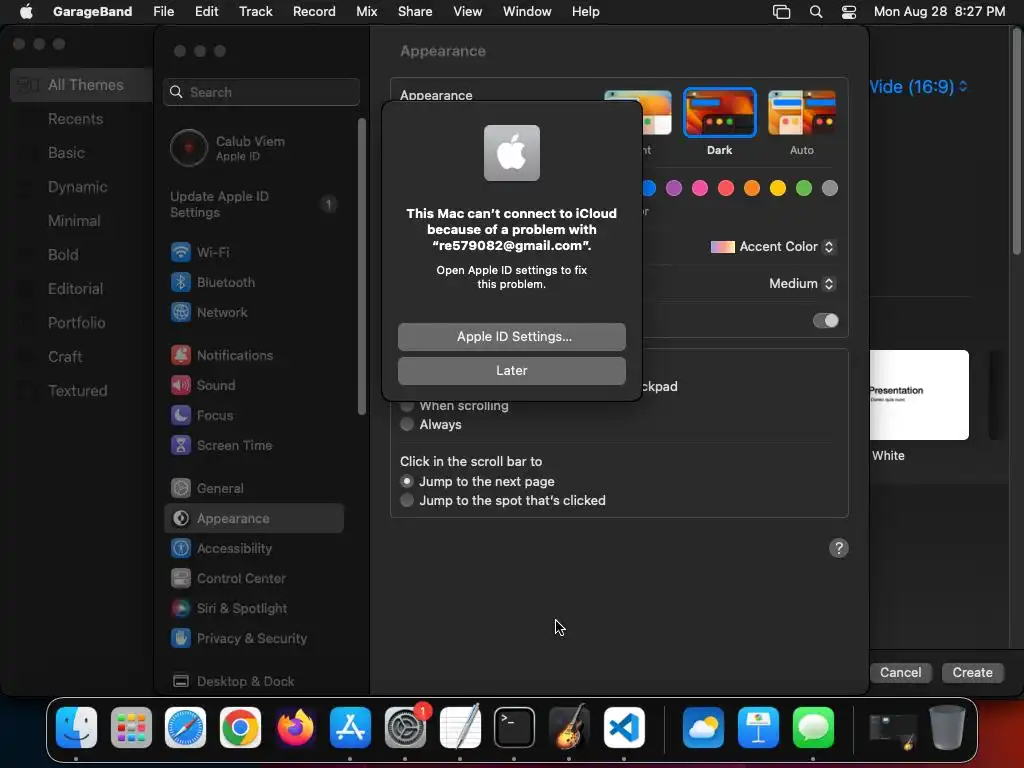Click Cancel in Keynote theme chooser
The image size is (1024, 768).
coord(900,673)
